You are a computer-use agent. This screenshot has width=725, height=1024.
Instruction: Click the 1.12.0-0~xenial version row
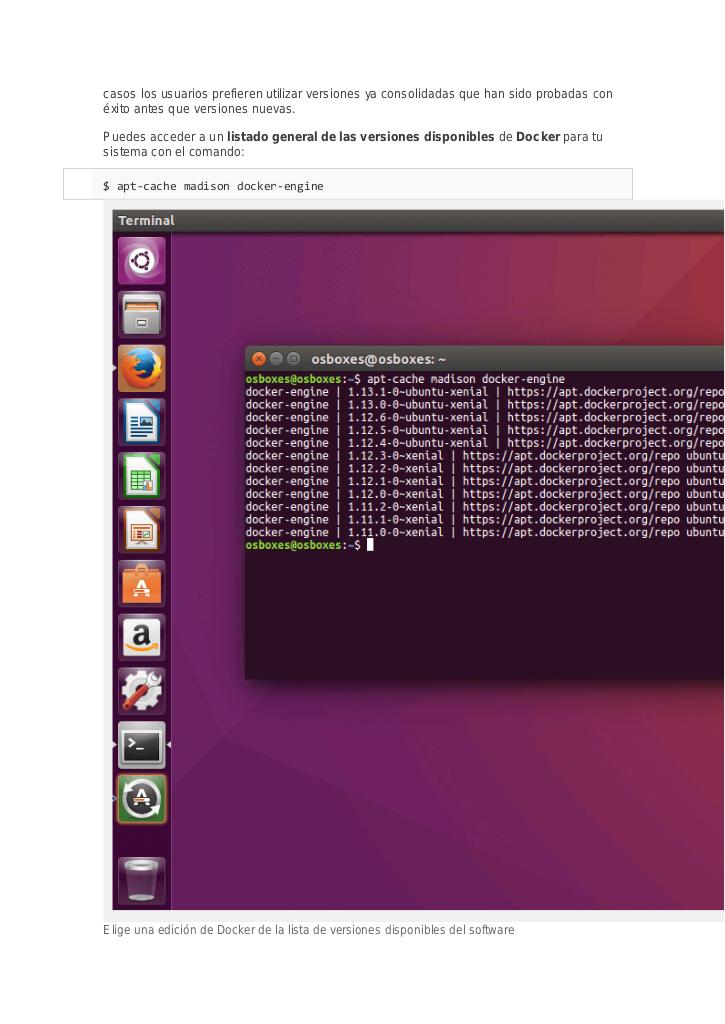pos(484,494)
